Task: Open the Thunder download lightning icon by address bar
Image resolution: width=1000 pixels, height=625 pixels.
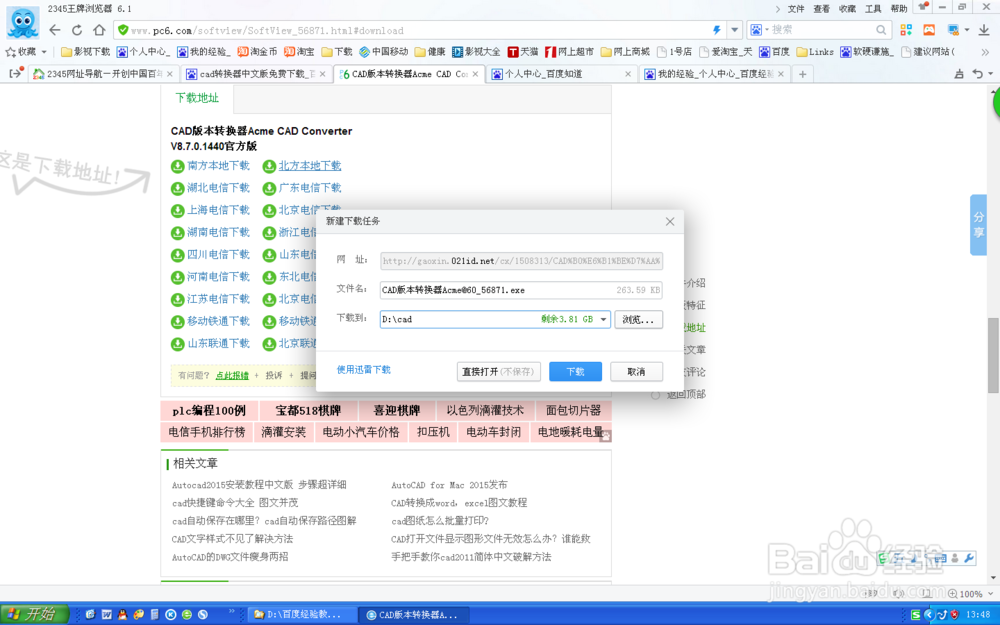Action: pyautogui.click(x=717, y=29)
